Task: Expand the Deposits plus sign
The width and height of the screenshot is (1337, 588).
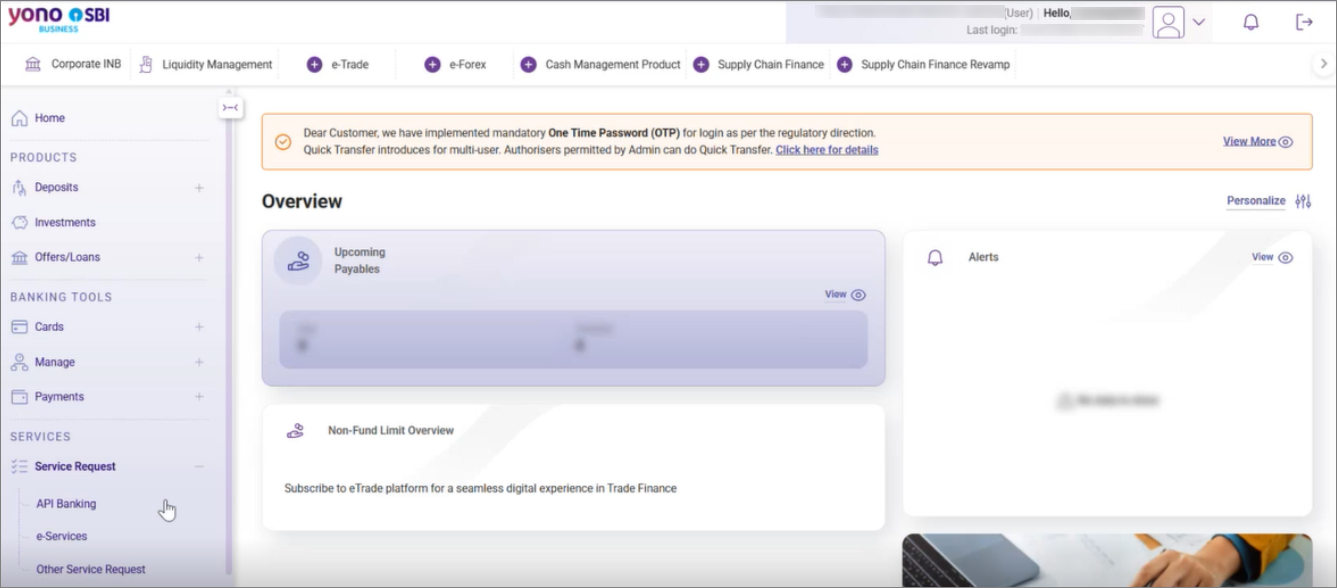Action: [199, 187]
